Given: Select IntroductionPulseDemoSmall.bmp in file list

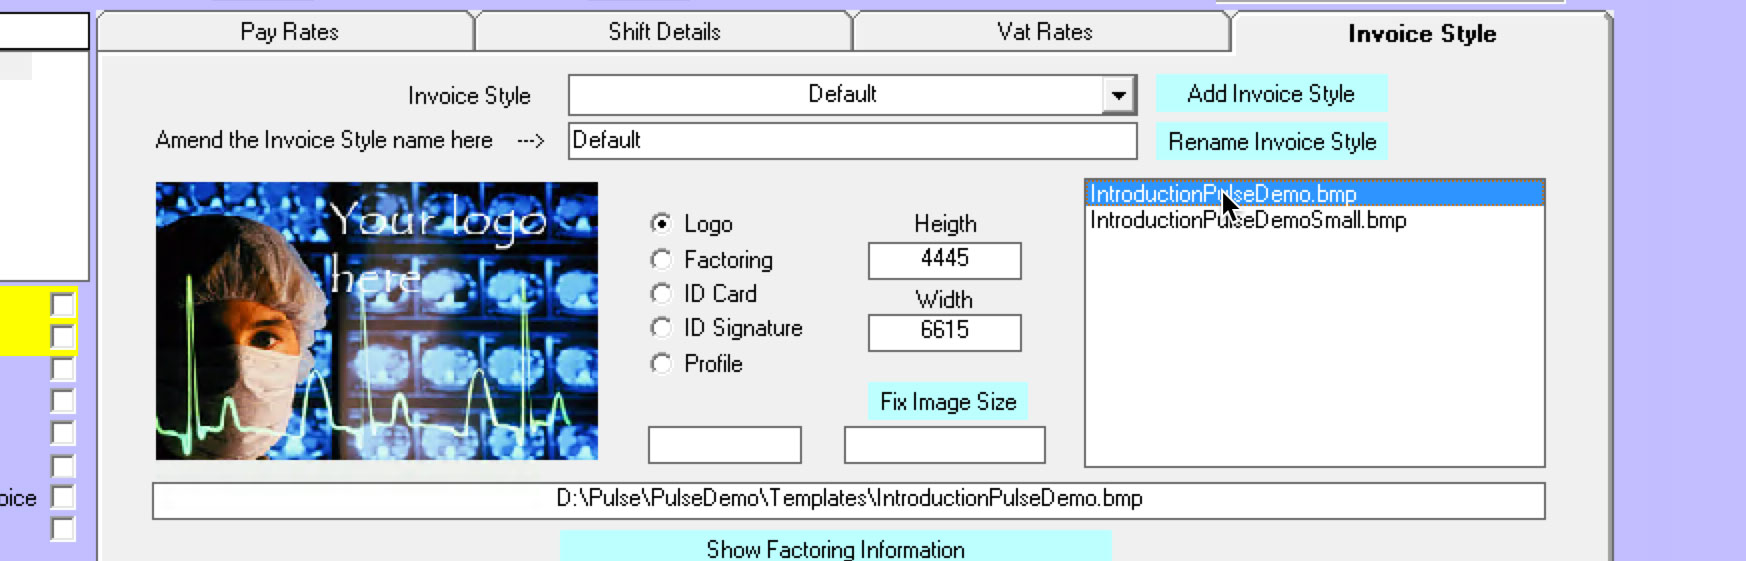Looking at the screenshot, I should (x=1247, y=221).
